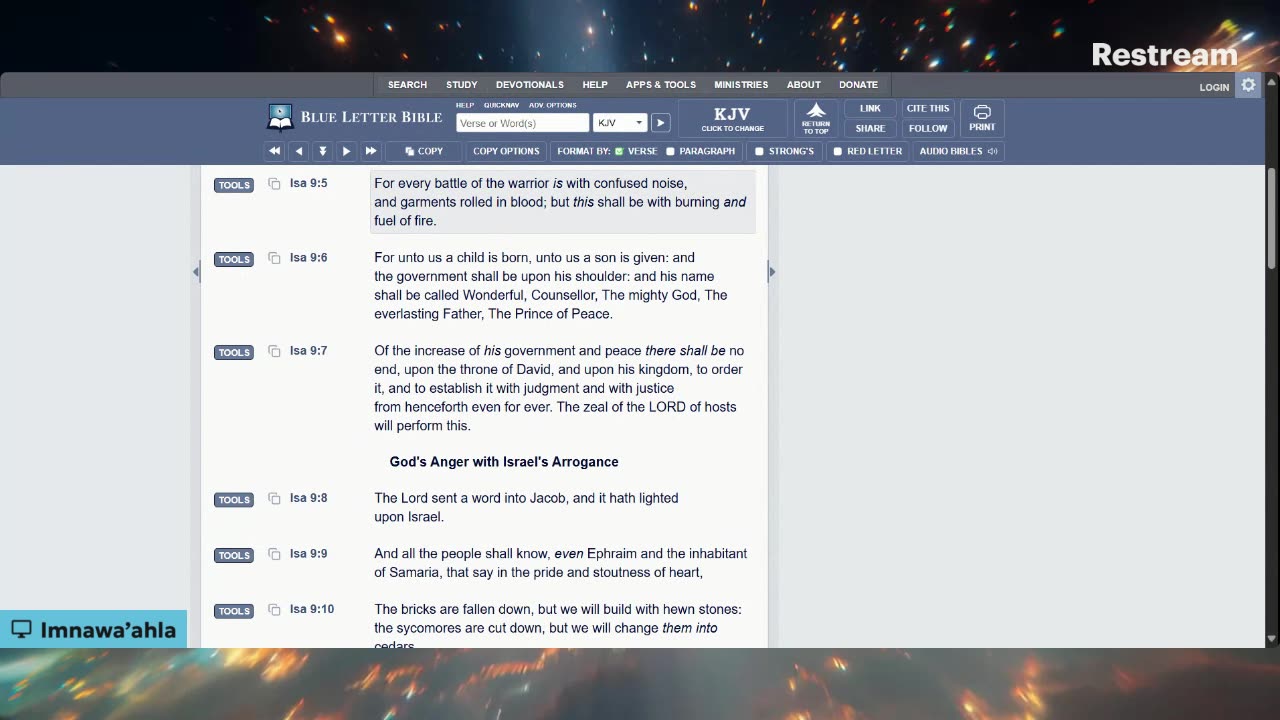This screenshot has height=720, width=1280.
Task: Copy verse Isa 9:7 using copy icon
Action: click(274, 351)
